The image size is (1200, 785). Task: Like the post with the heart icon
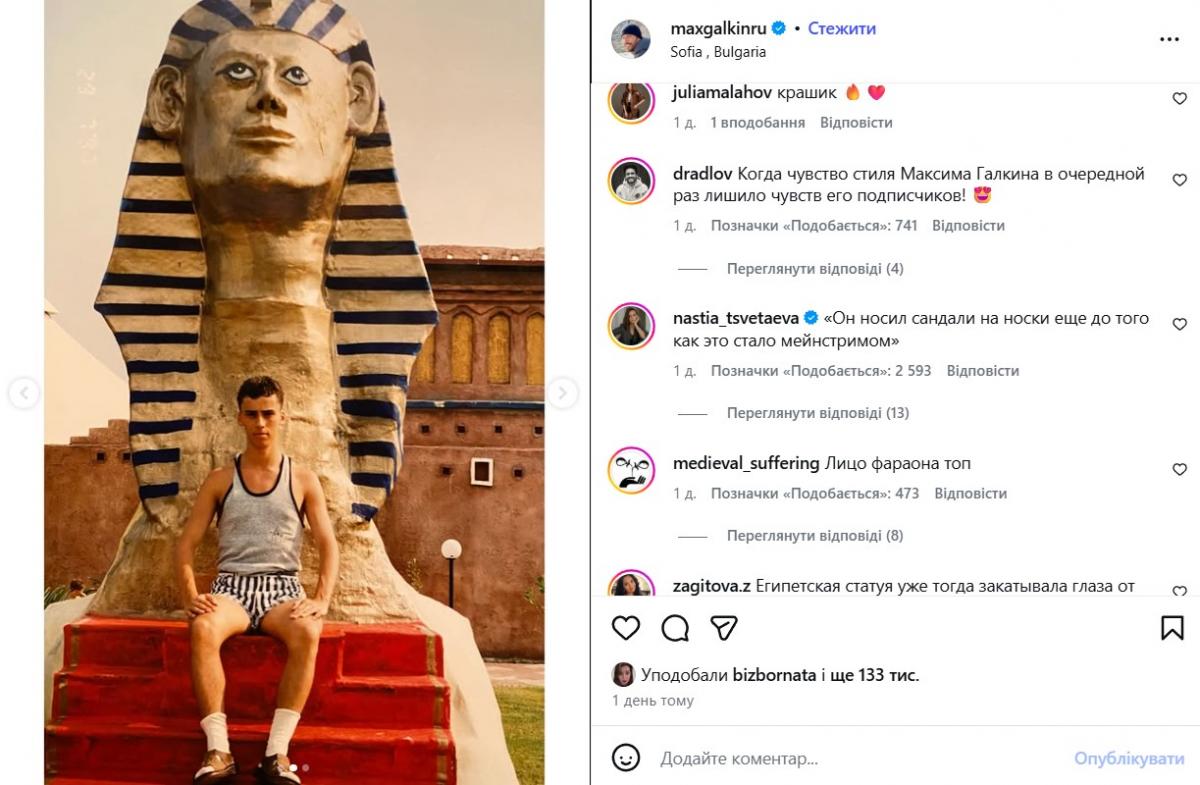click(626, 628)
